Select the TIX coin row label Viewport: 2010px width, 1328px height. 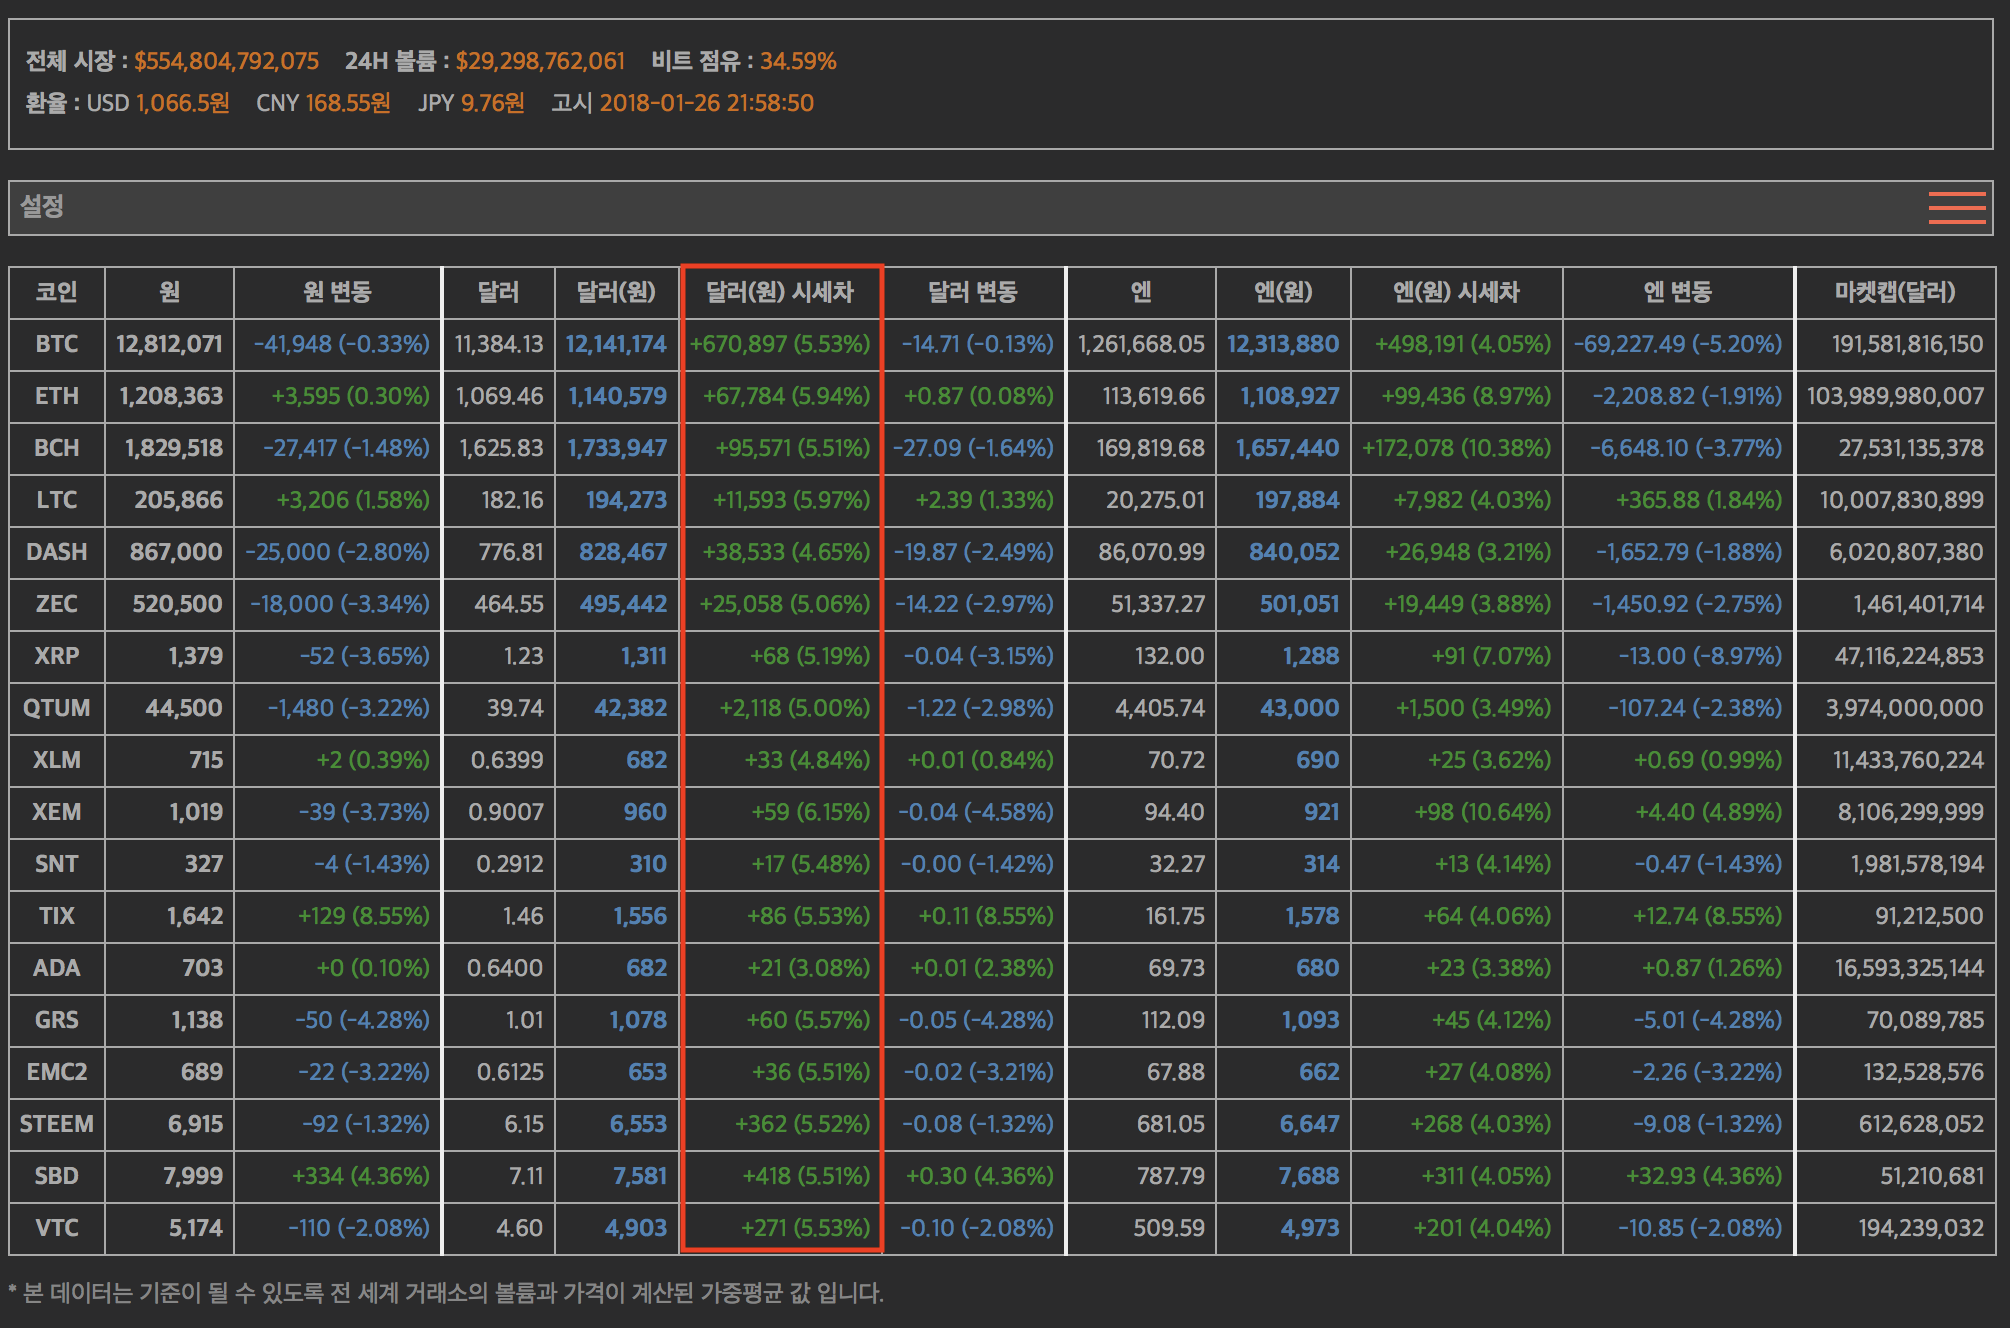57,916
